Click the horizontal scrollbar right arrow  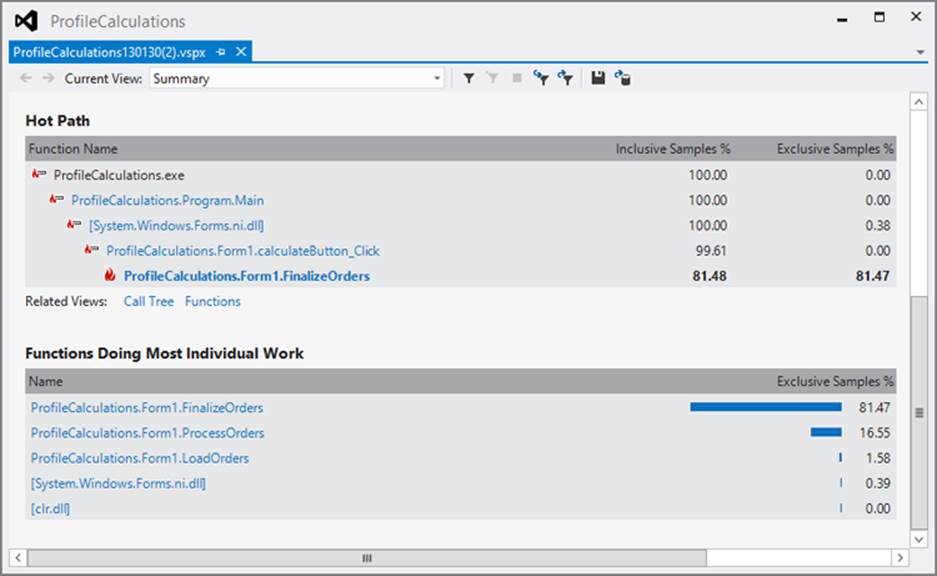click(900, 558)
